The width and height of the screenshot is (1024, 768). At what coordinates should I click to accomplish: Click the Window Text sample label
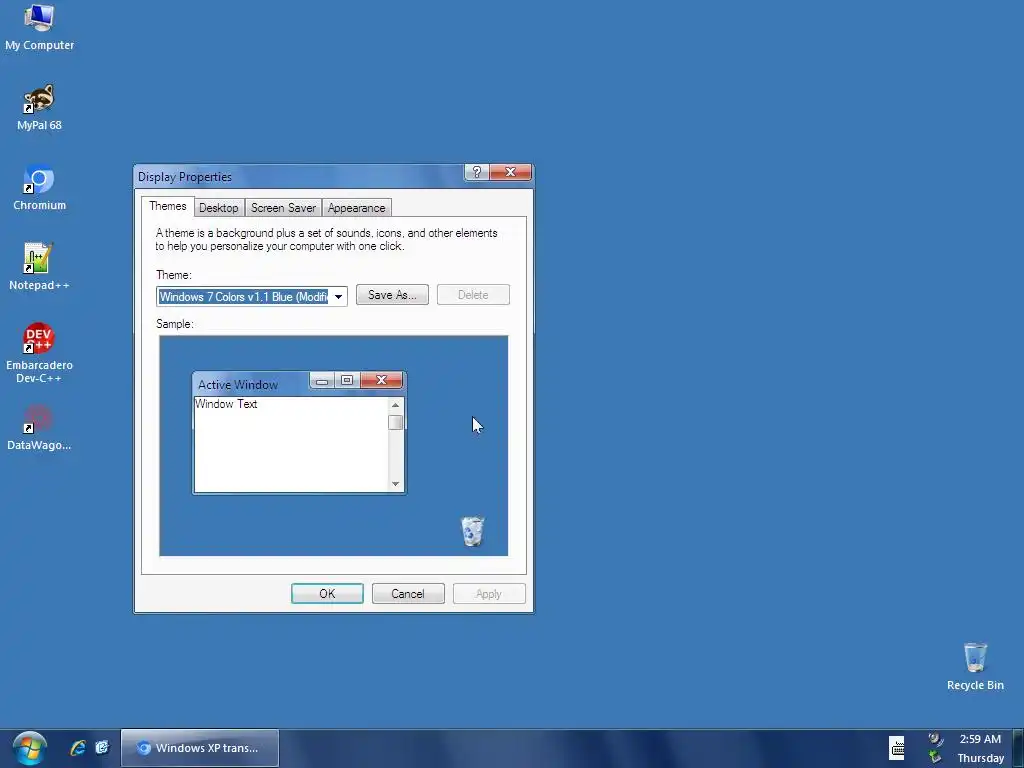pyautogui.click(x=226, y=404)
